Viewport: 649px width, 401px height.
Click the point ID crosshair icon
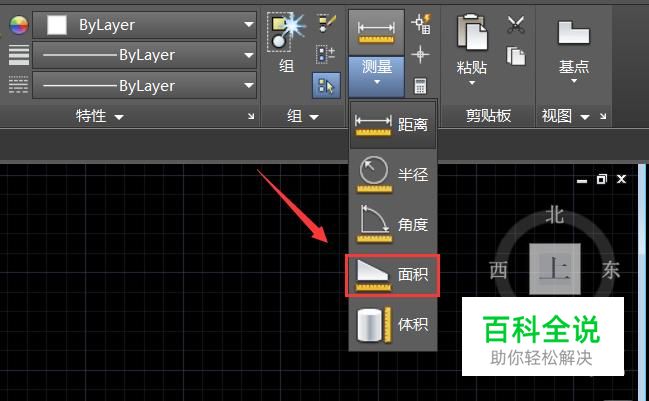[x=420, y=55]
